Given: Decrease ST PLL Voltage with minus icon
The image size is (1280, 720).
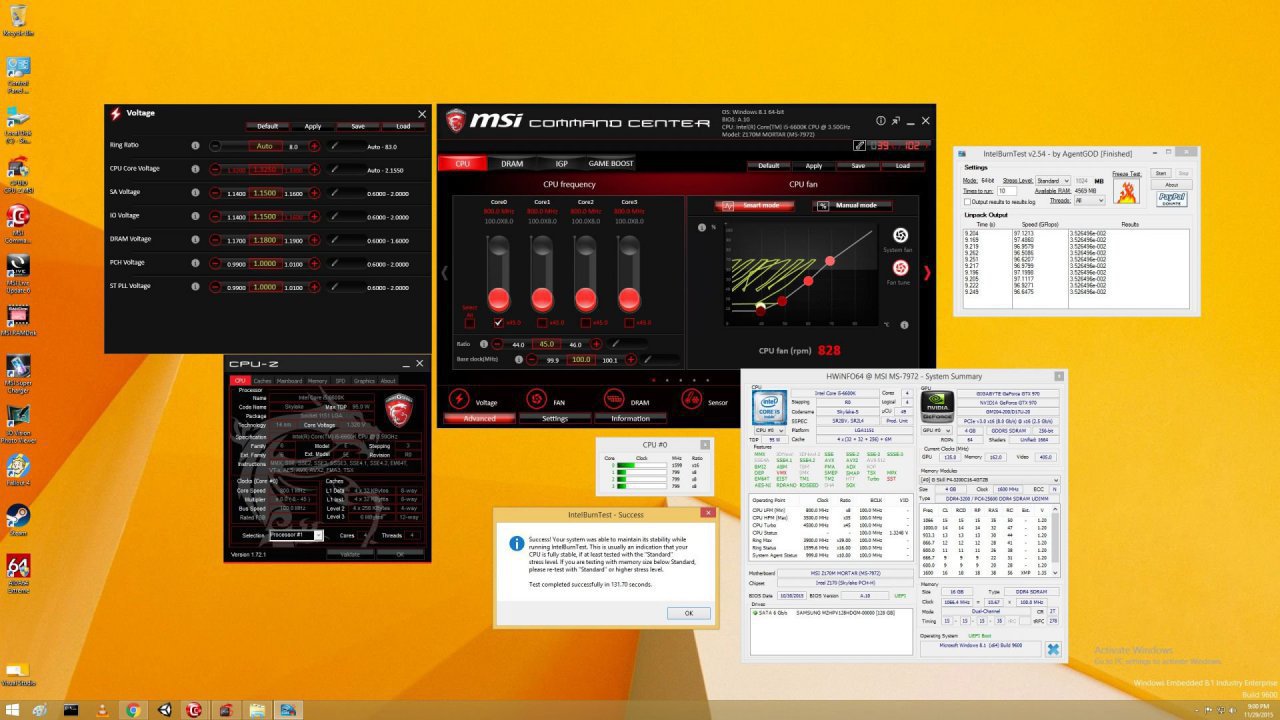Looking at the screenshot, I should point(215,287).
